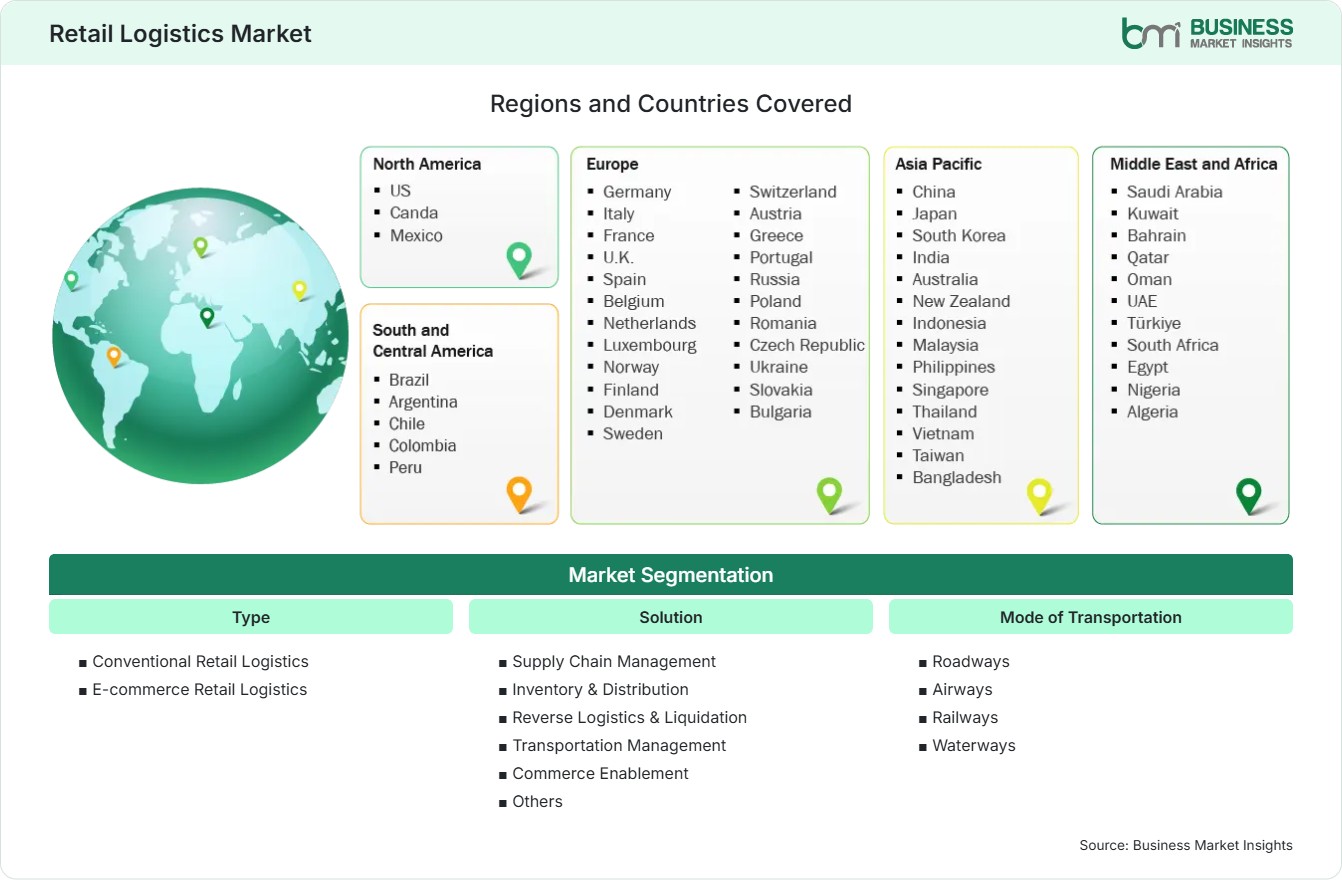Click the light green pin in Europe card

pos(829,494)
